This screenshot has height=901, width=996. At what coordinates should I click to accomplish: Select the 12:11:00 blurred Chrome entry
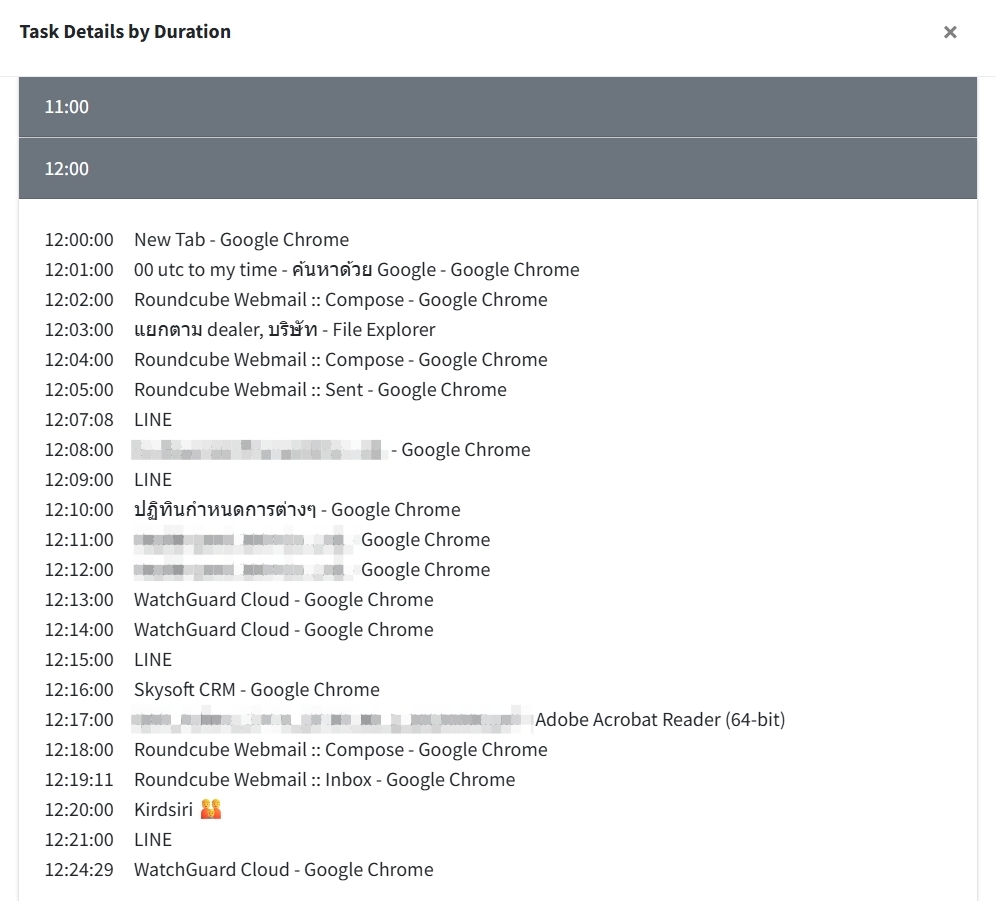(x=267, y=539)
